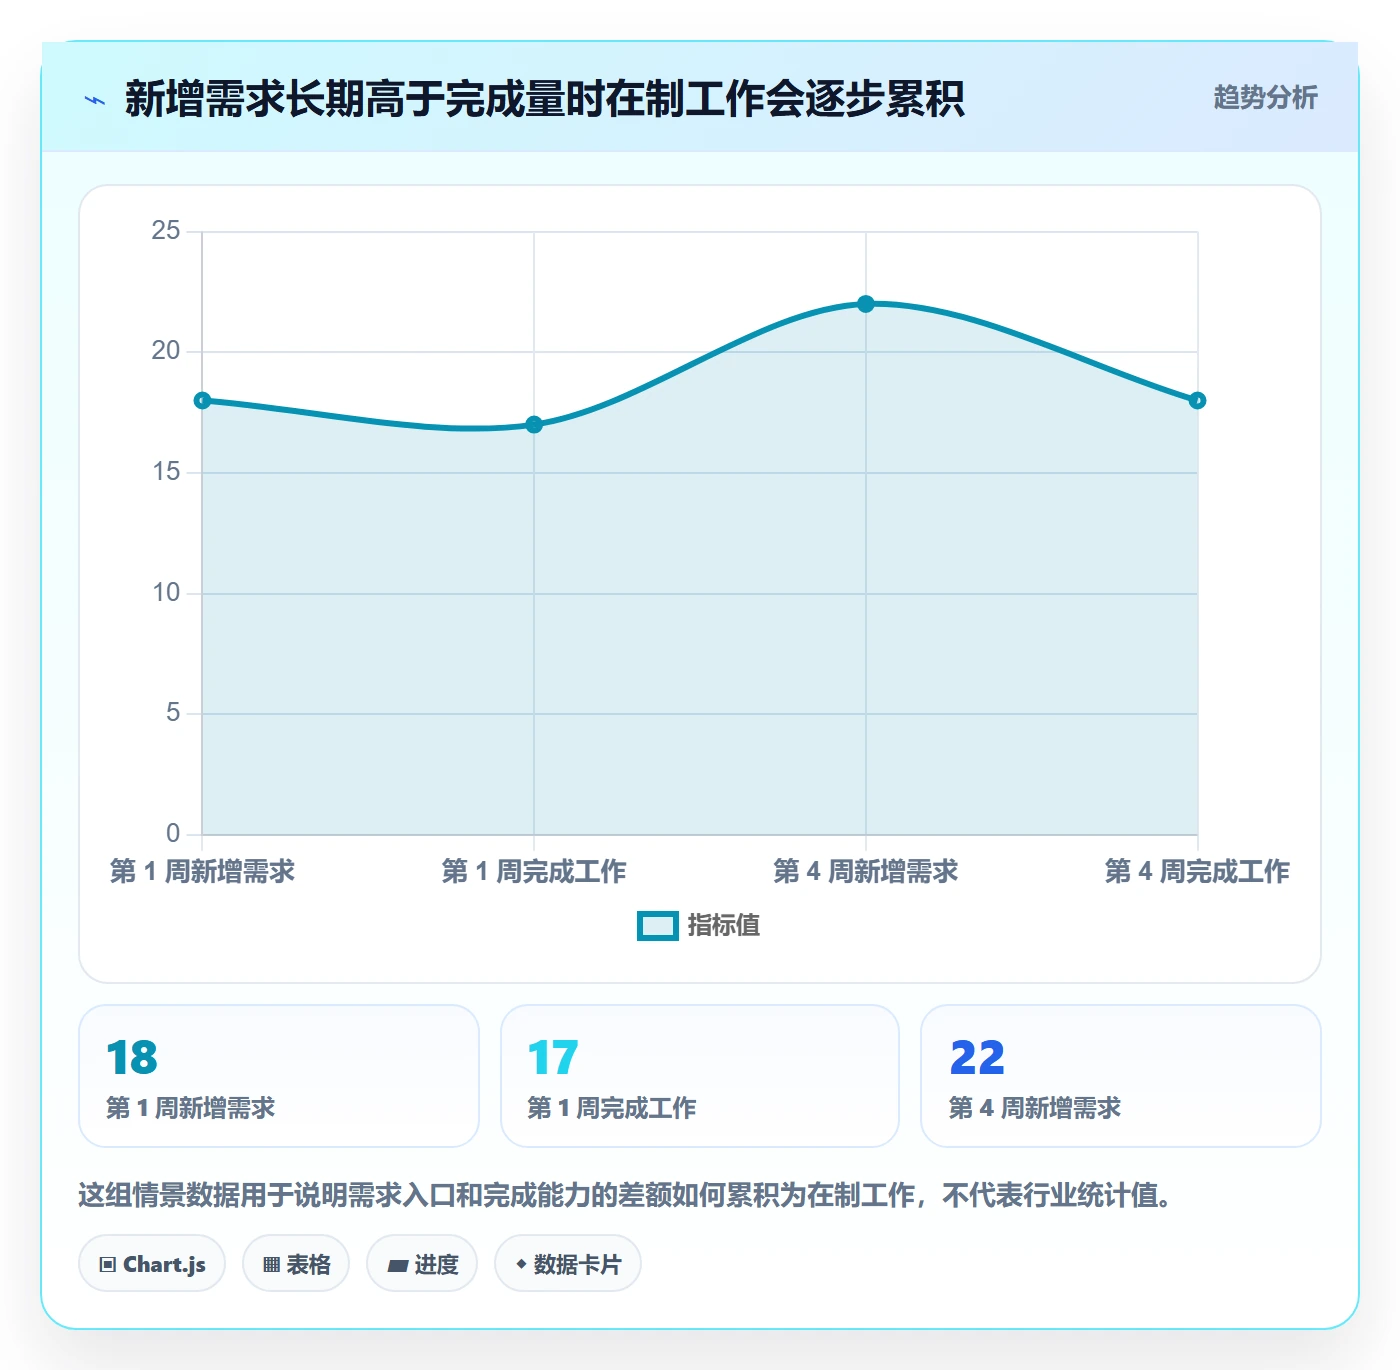Click x-axis label 第 1 周新增需求

[202, 871]
